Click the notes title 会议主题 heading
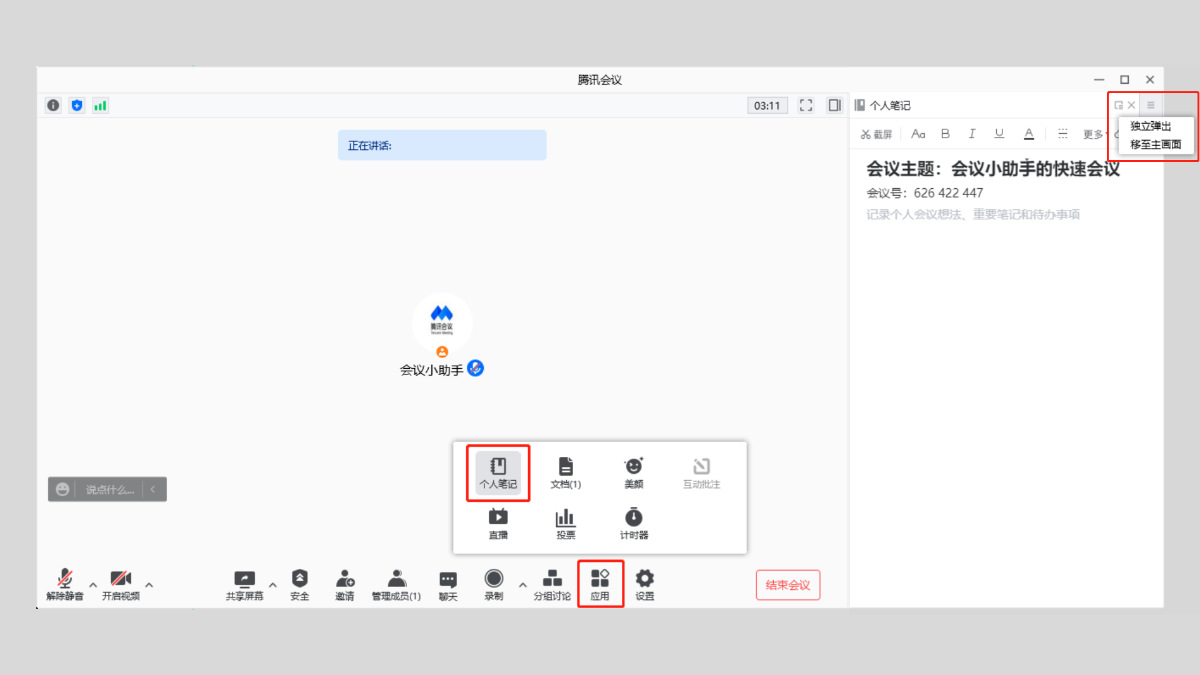The height and width of the screenshot is (675, 1200). 993,169
